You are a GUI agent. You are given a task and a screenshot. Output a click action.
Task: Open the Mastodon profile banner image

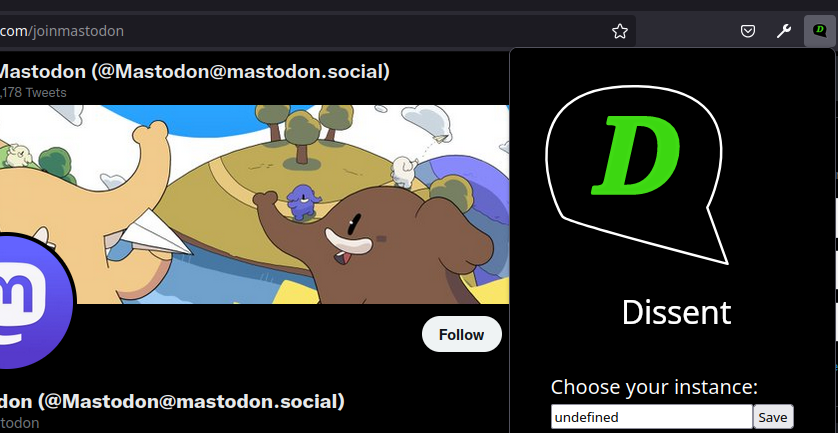pyautogui.click(x=254, y=204)
